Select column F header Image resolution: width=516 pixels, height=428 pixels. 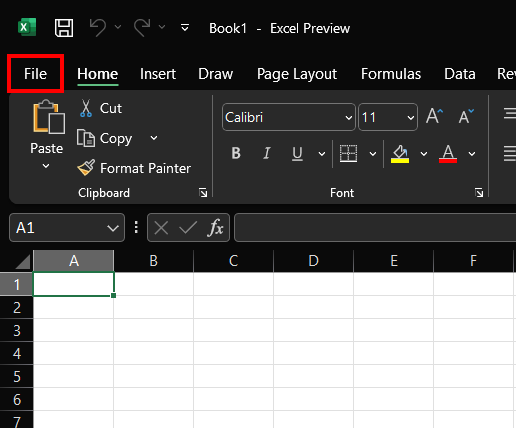pos(473,261)
